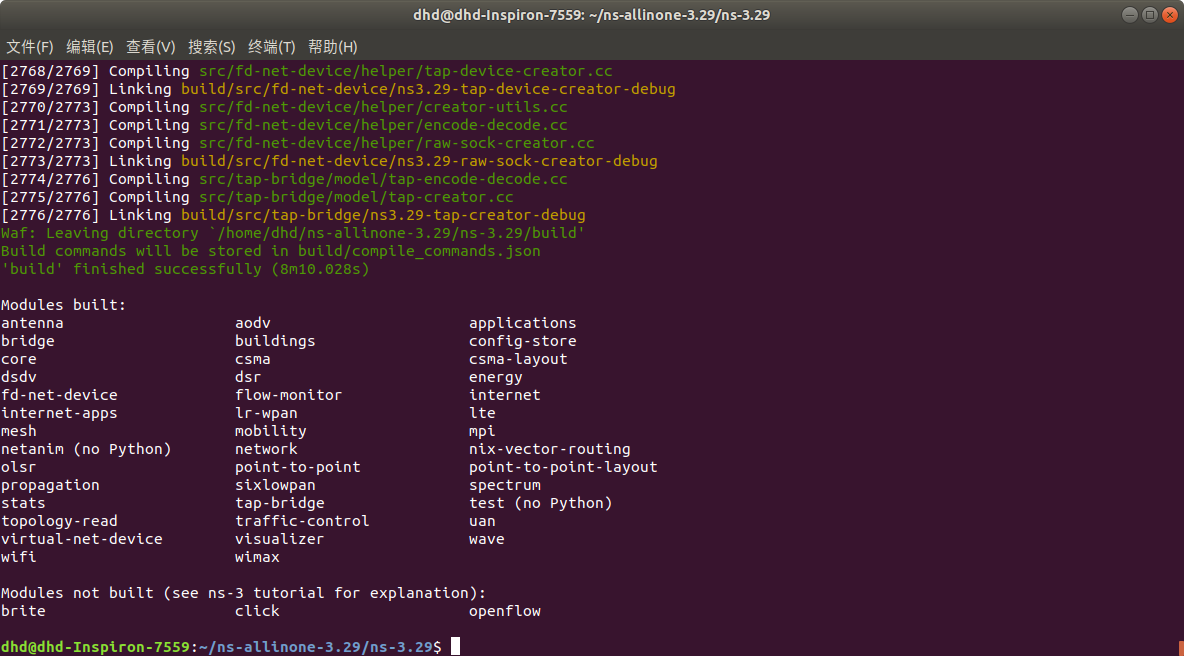This screenshot has height=656, width=1184.
Task: Click the blinking cursor at the shell prompt
Action: (455, 646)
